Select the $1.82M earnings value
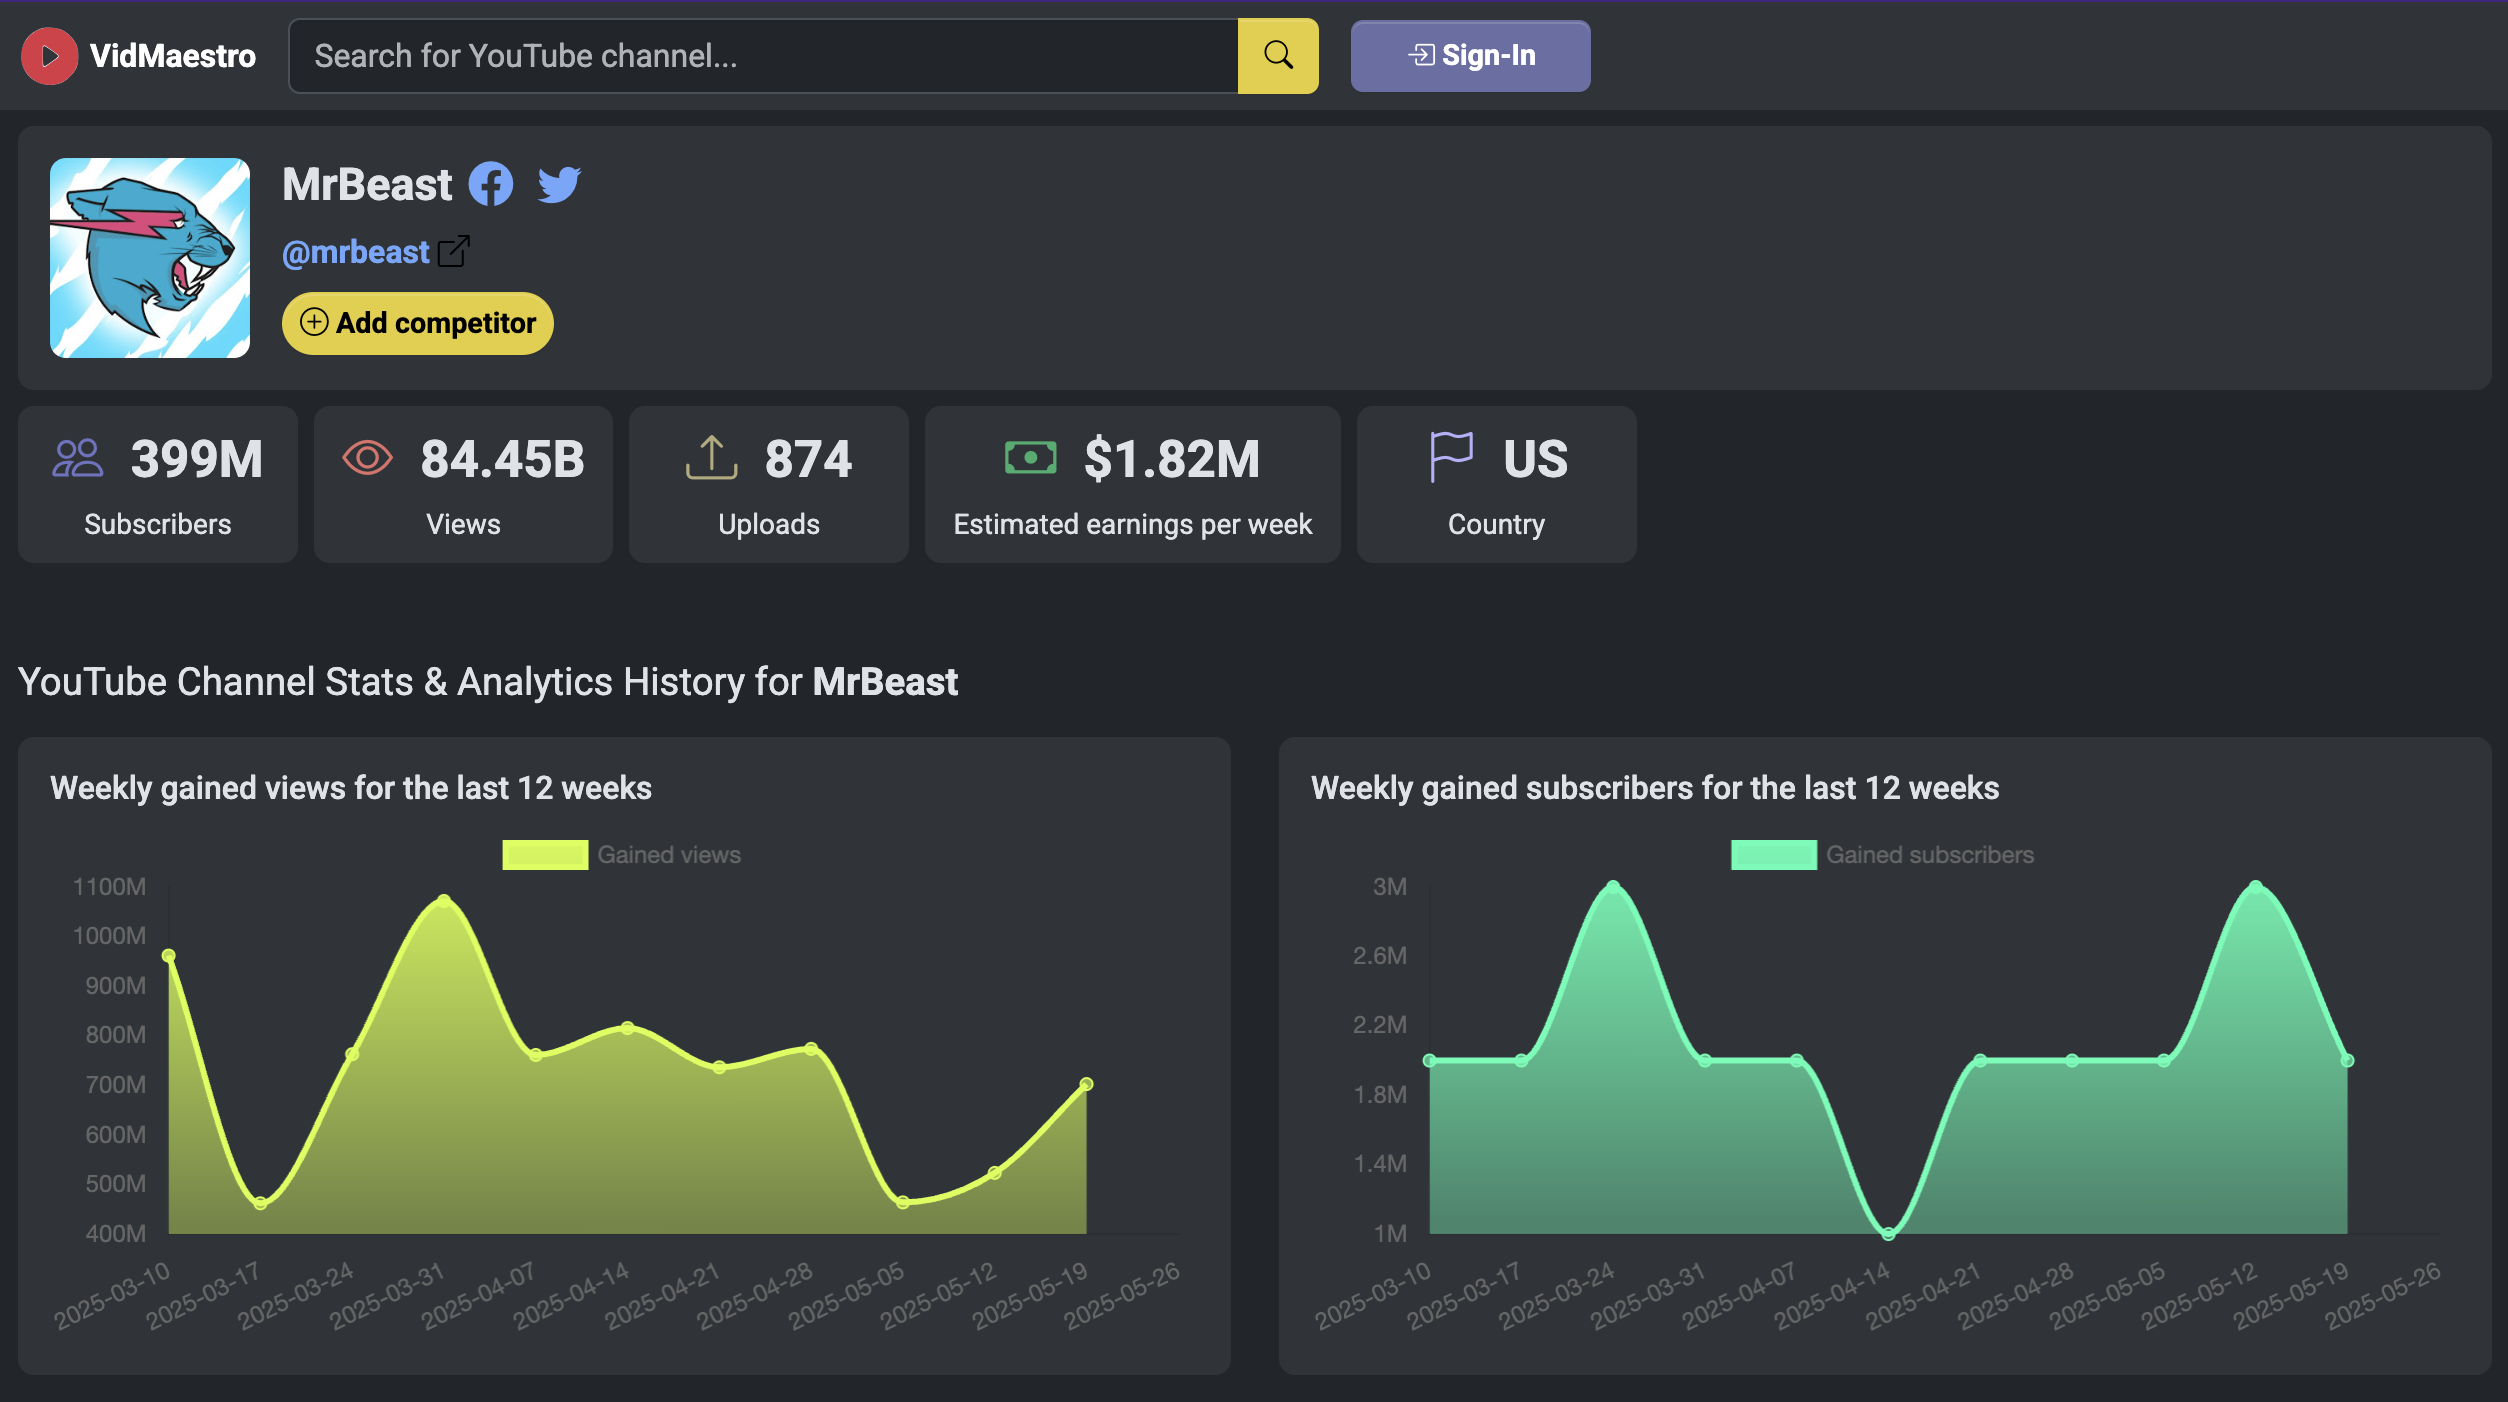Viewport: 2508px width, 1402px height. click(1172, 459)
